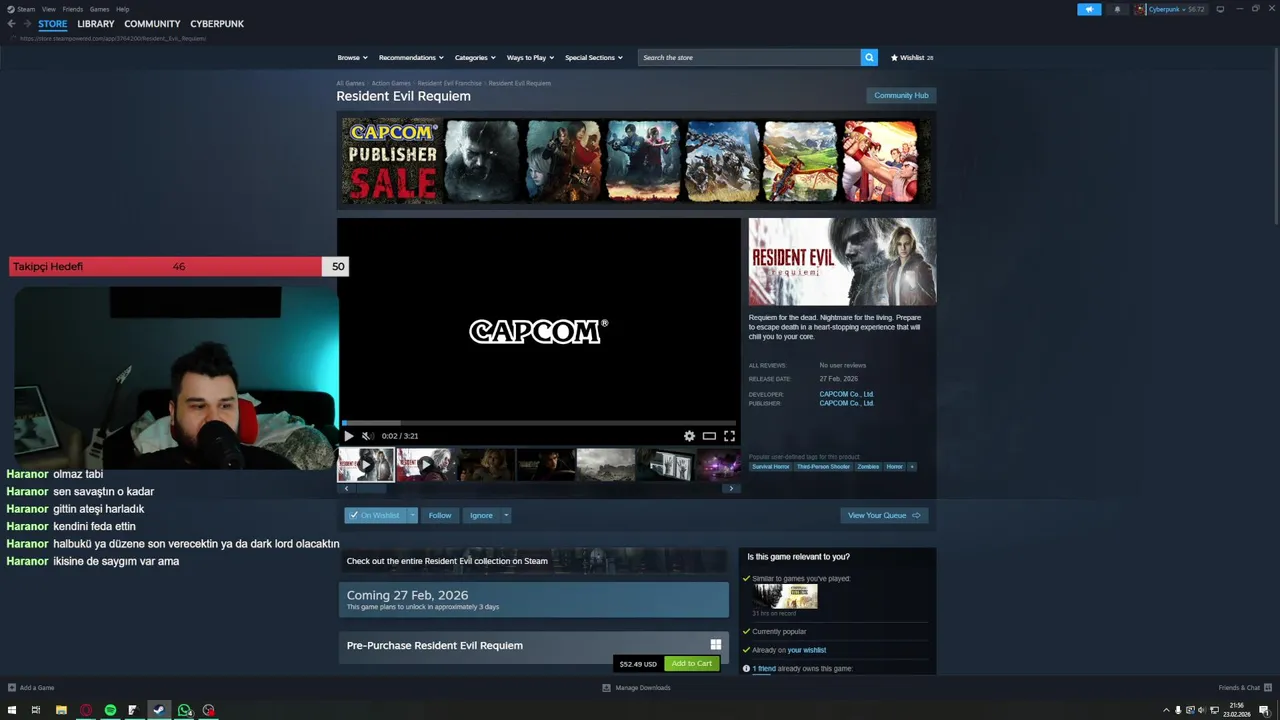This screenshot has width=1280, height=720.
Task: Select the STORE tab
Action: [53, 23]
